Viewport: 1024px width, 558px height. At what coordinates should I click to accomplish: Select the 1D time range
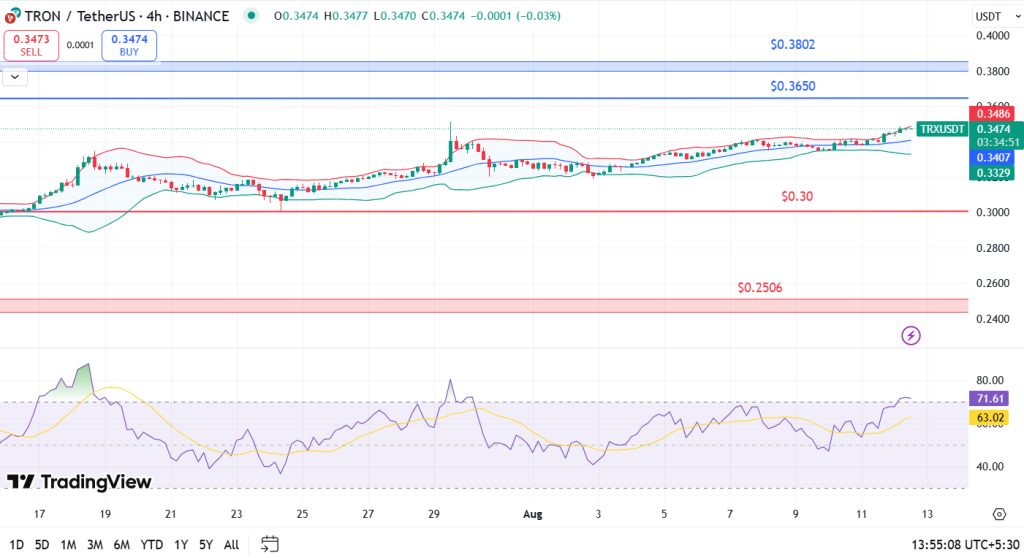pos(15,544)
